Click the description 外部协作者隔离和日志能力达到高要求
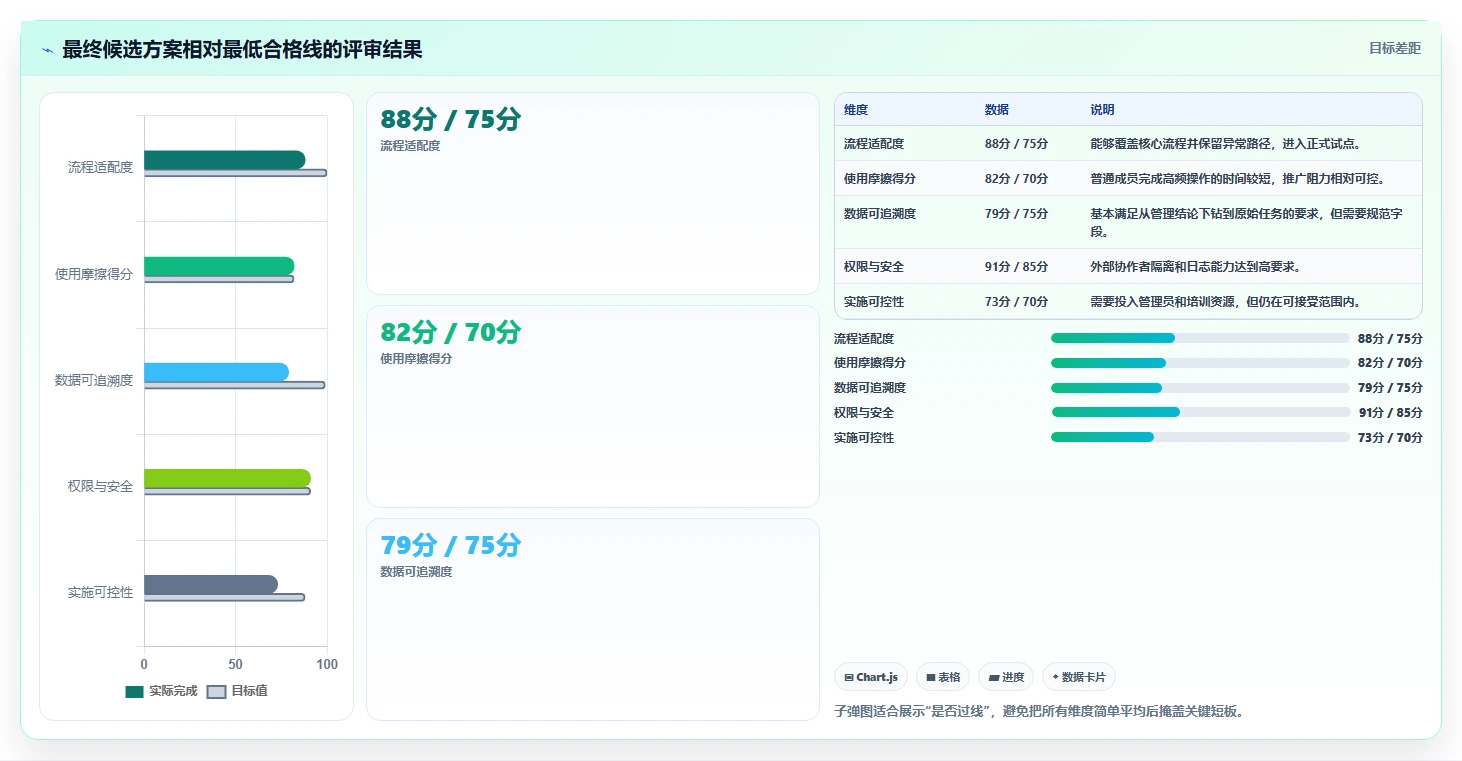The height and width of the screenshot is (761, 1462). pyautogui.click(x=1195, y=267)
